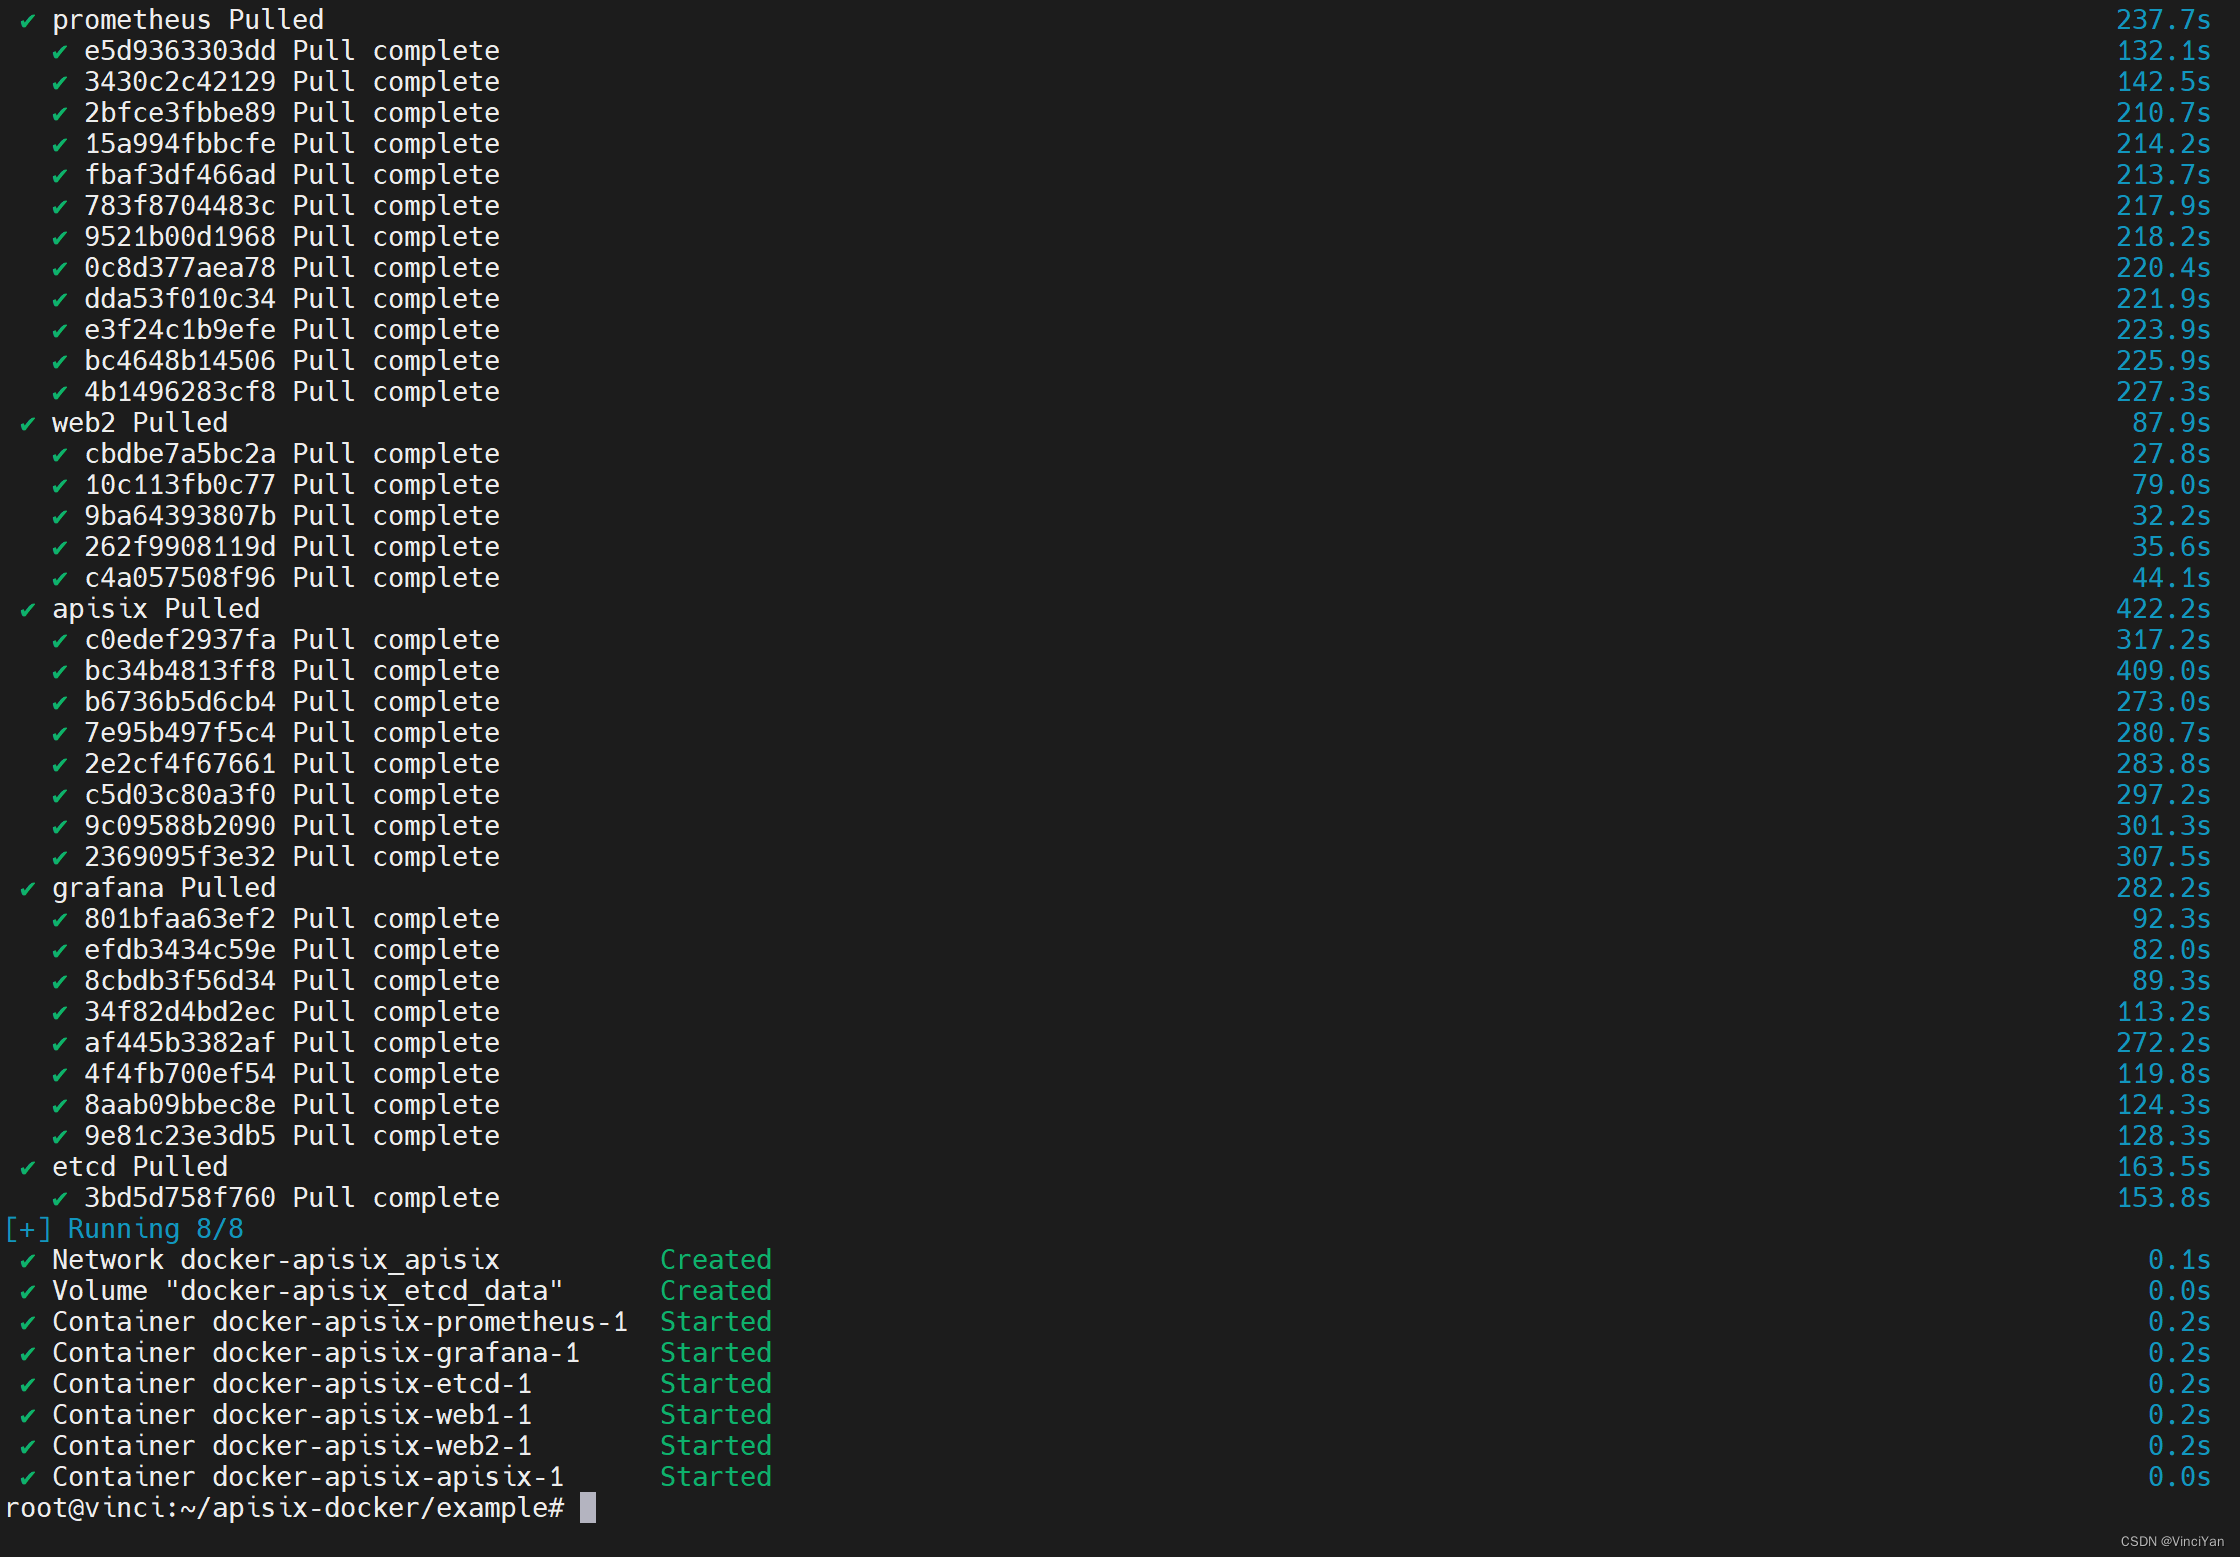Click the green checkmark beside 'etcd Pulled'
This screenshot has width=2240, height=1557.
[28, 1168]
